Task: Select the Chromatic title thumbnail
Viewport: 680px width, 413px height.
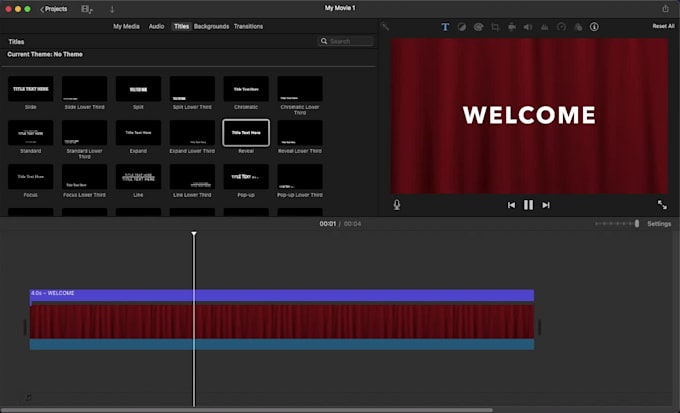Action: point(246,89)
